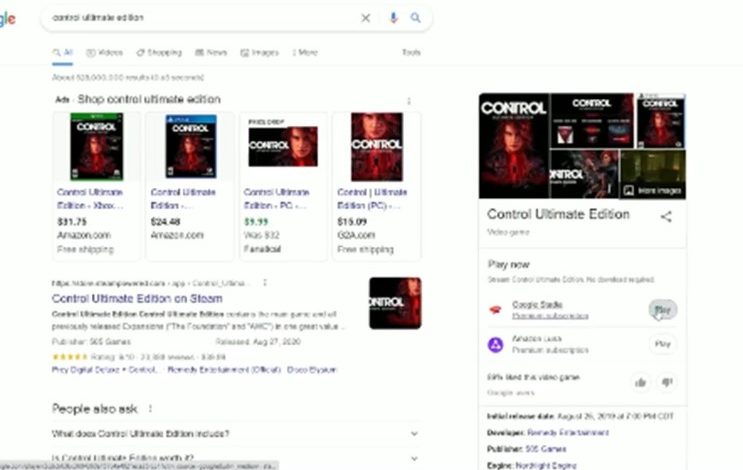
Task: Expand 'What does Control Ultimate Edition include?'
Action: point(236,434)
